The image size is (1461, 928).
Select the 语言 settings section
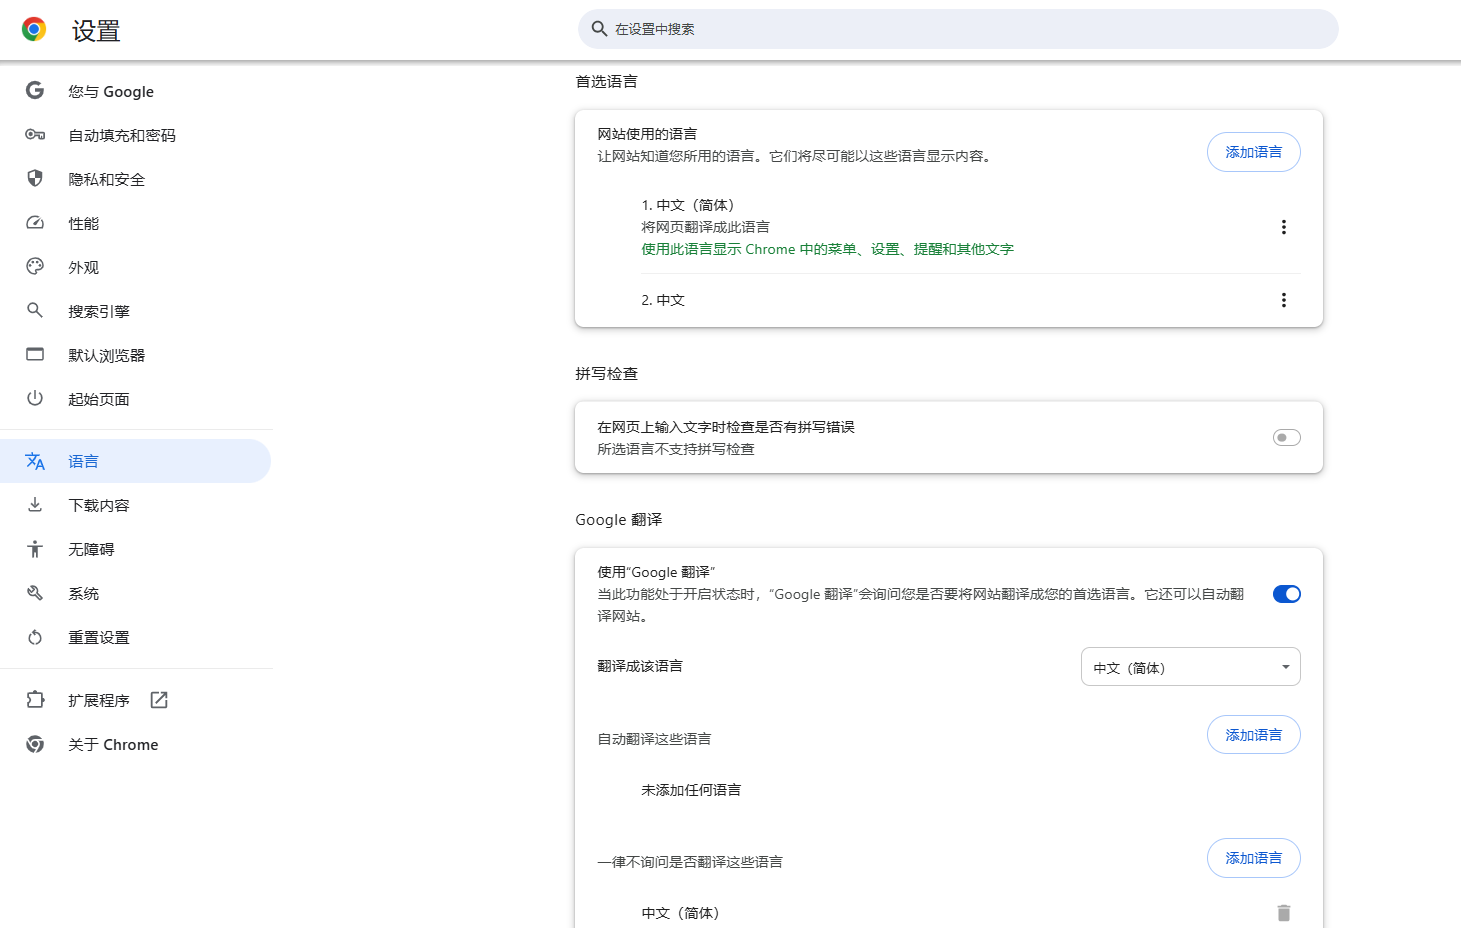tap(136, 461)
